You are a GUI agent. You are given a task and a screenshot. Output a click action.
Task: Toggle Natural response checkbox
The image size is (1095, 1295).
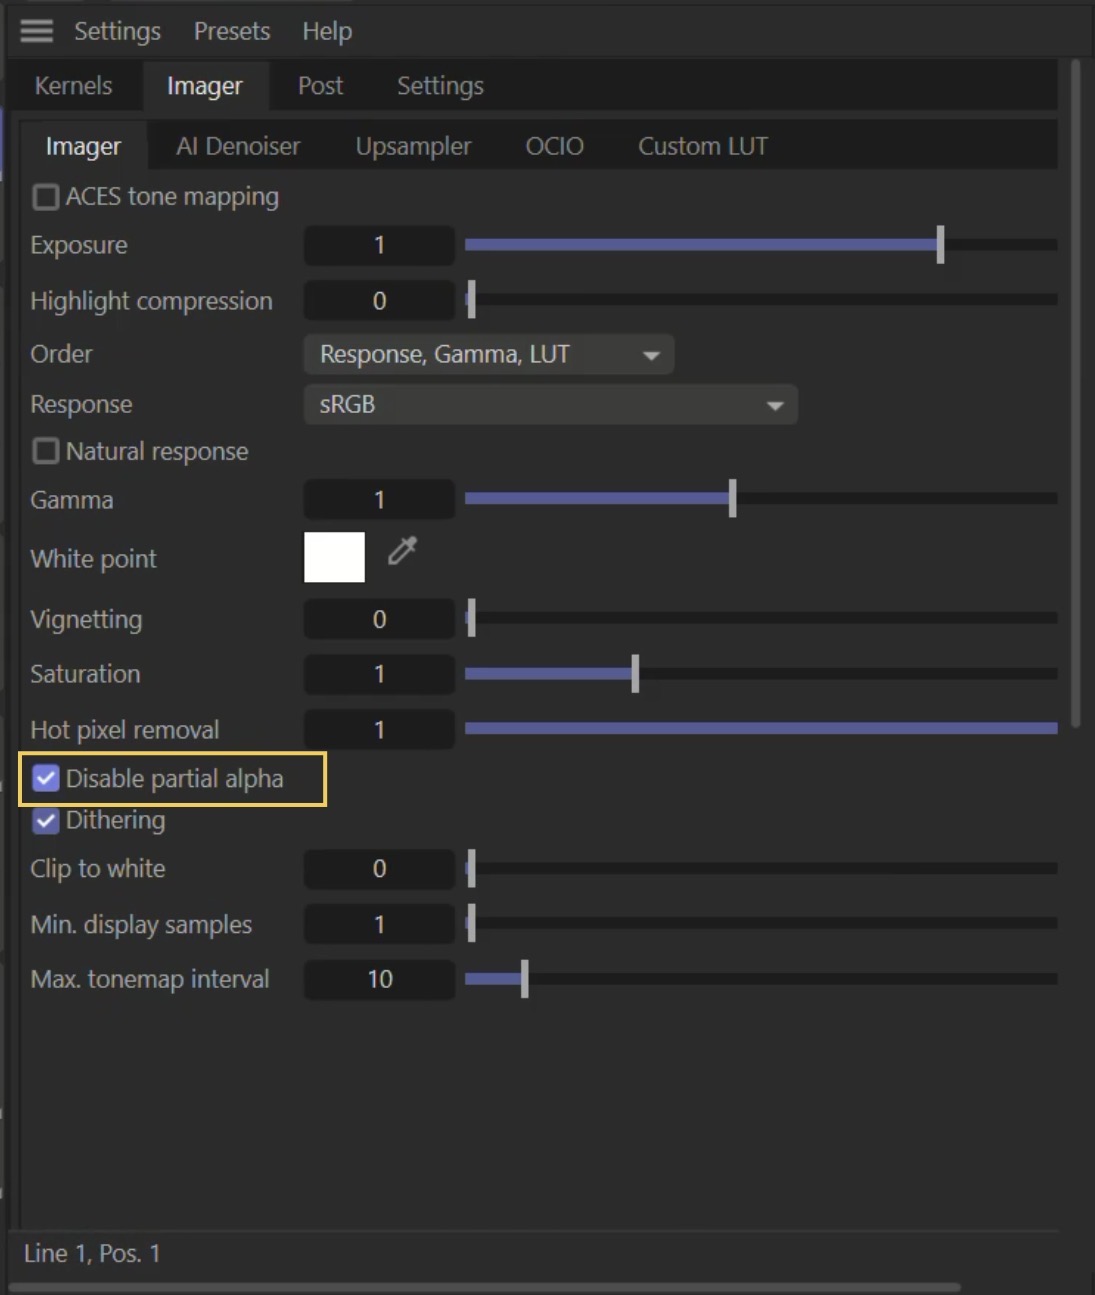[x=46, y=451]
